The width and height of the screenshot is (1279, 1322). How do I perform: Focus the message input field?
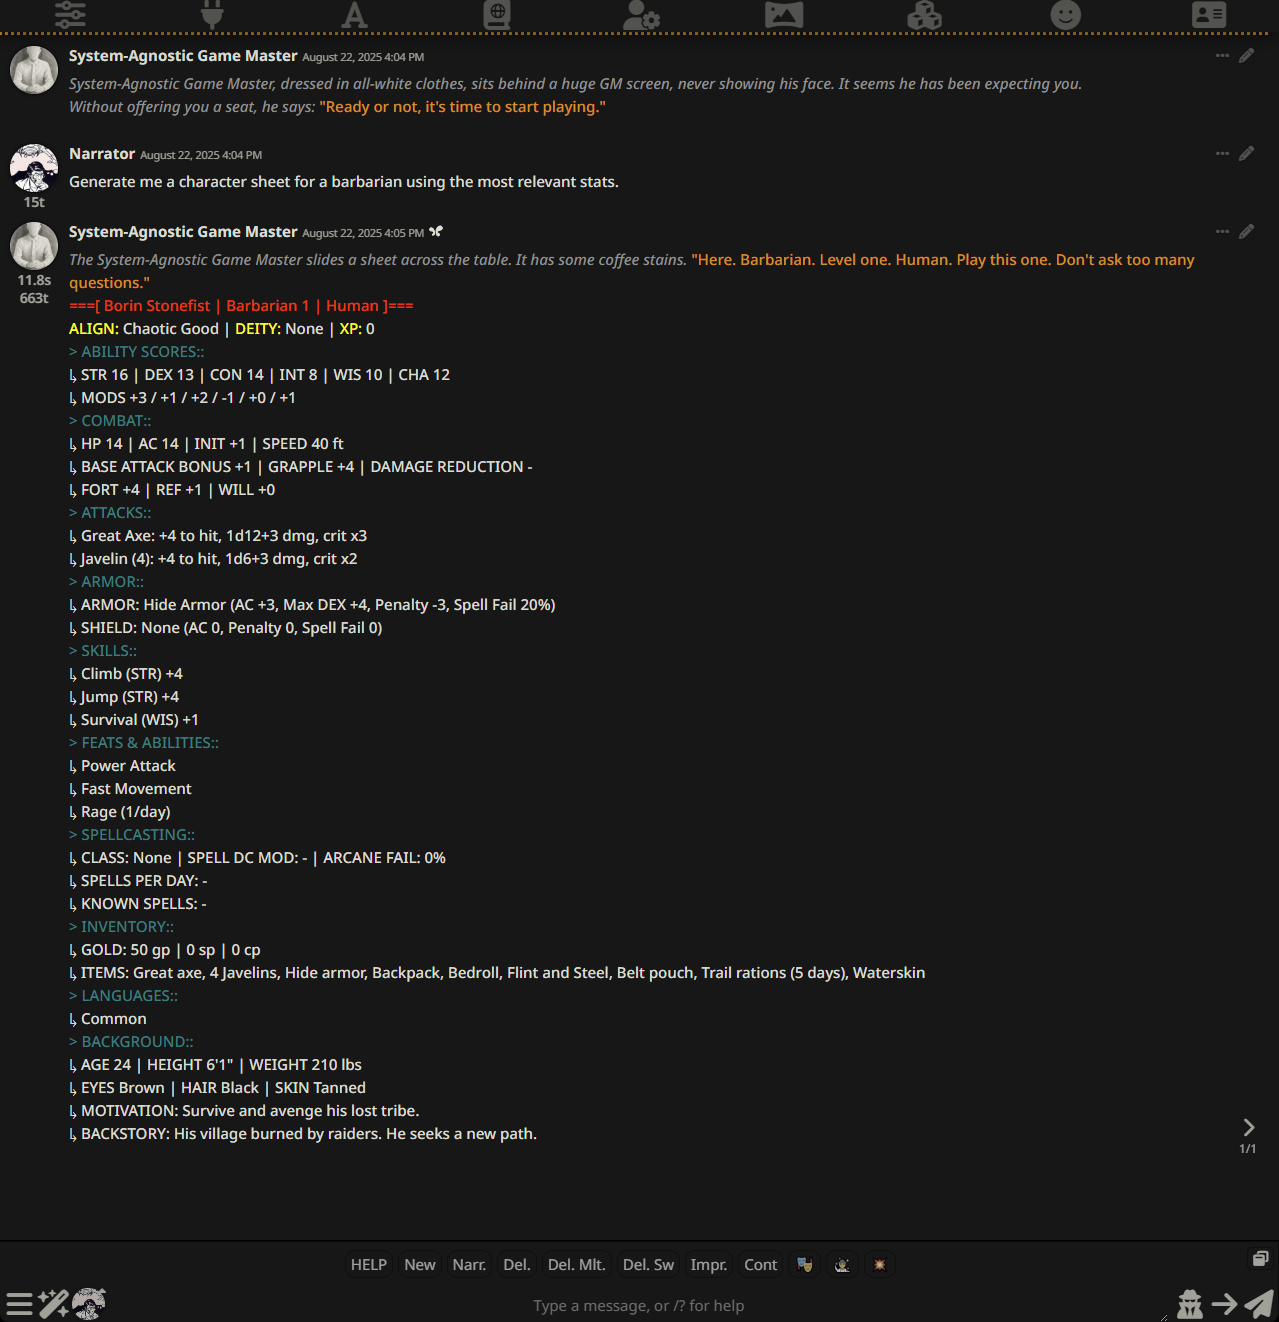tap(639, 1305)
